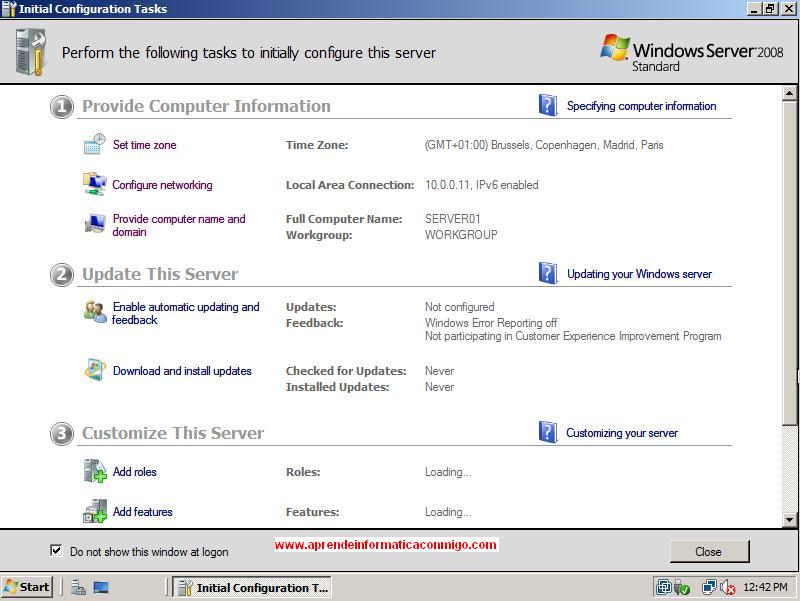Click the Provide Computer Information heading

[206, 106]
